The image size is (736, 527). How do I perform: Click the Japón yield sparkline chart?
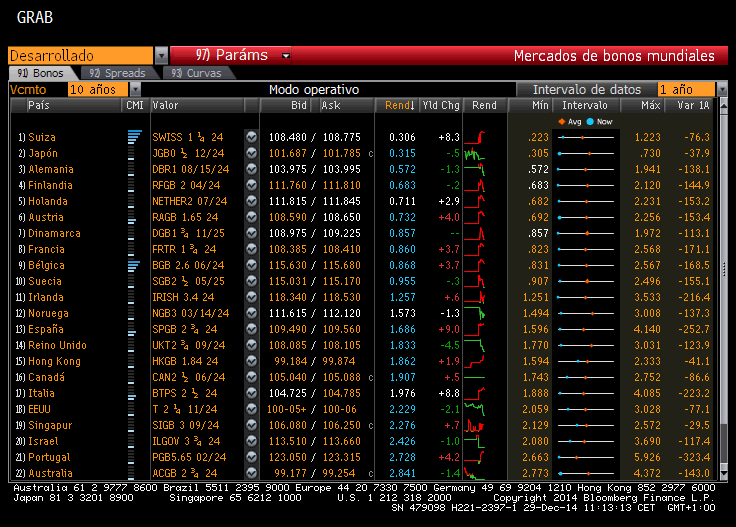pyautogui.click(x=475, y=153)
